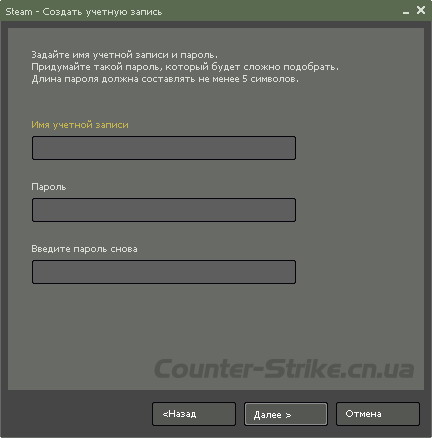This screenshot has height=438, width=432.
Task: Click the Длина пароля должна составлять line
Action: (x=165, y=79)
